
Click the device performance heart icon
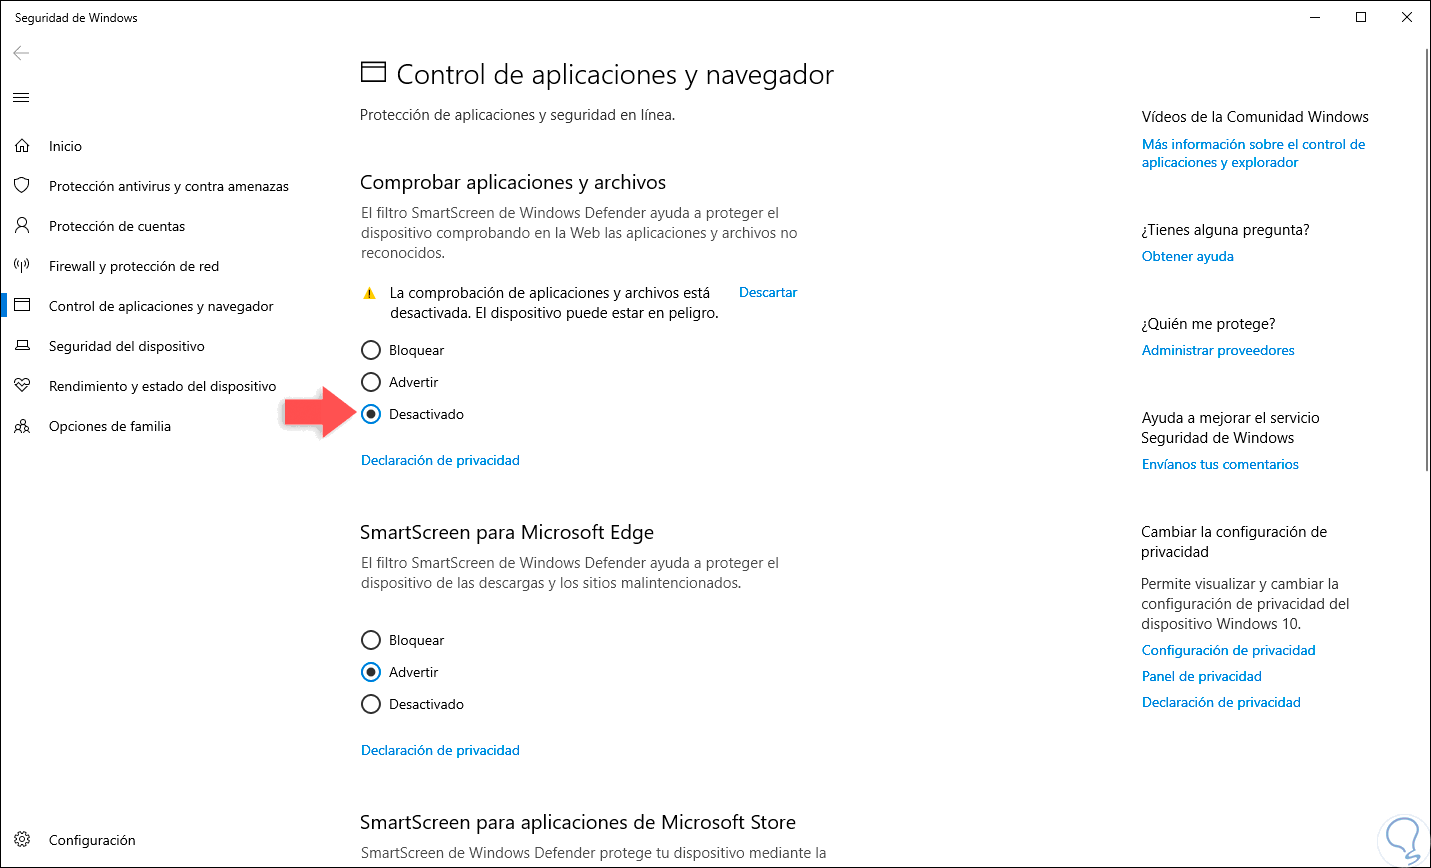[22, 386]
